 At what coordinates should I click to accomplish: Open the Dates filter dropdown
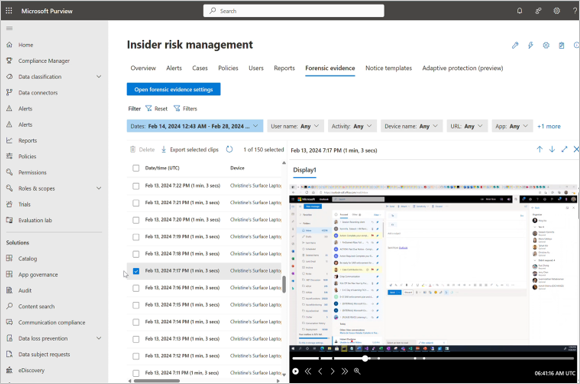[x=195, y=126]
